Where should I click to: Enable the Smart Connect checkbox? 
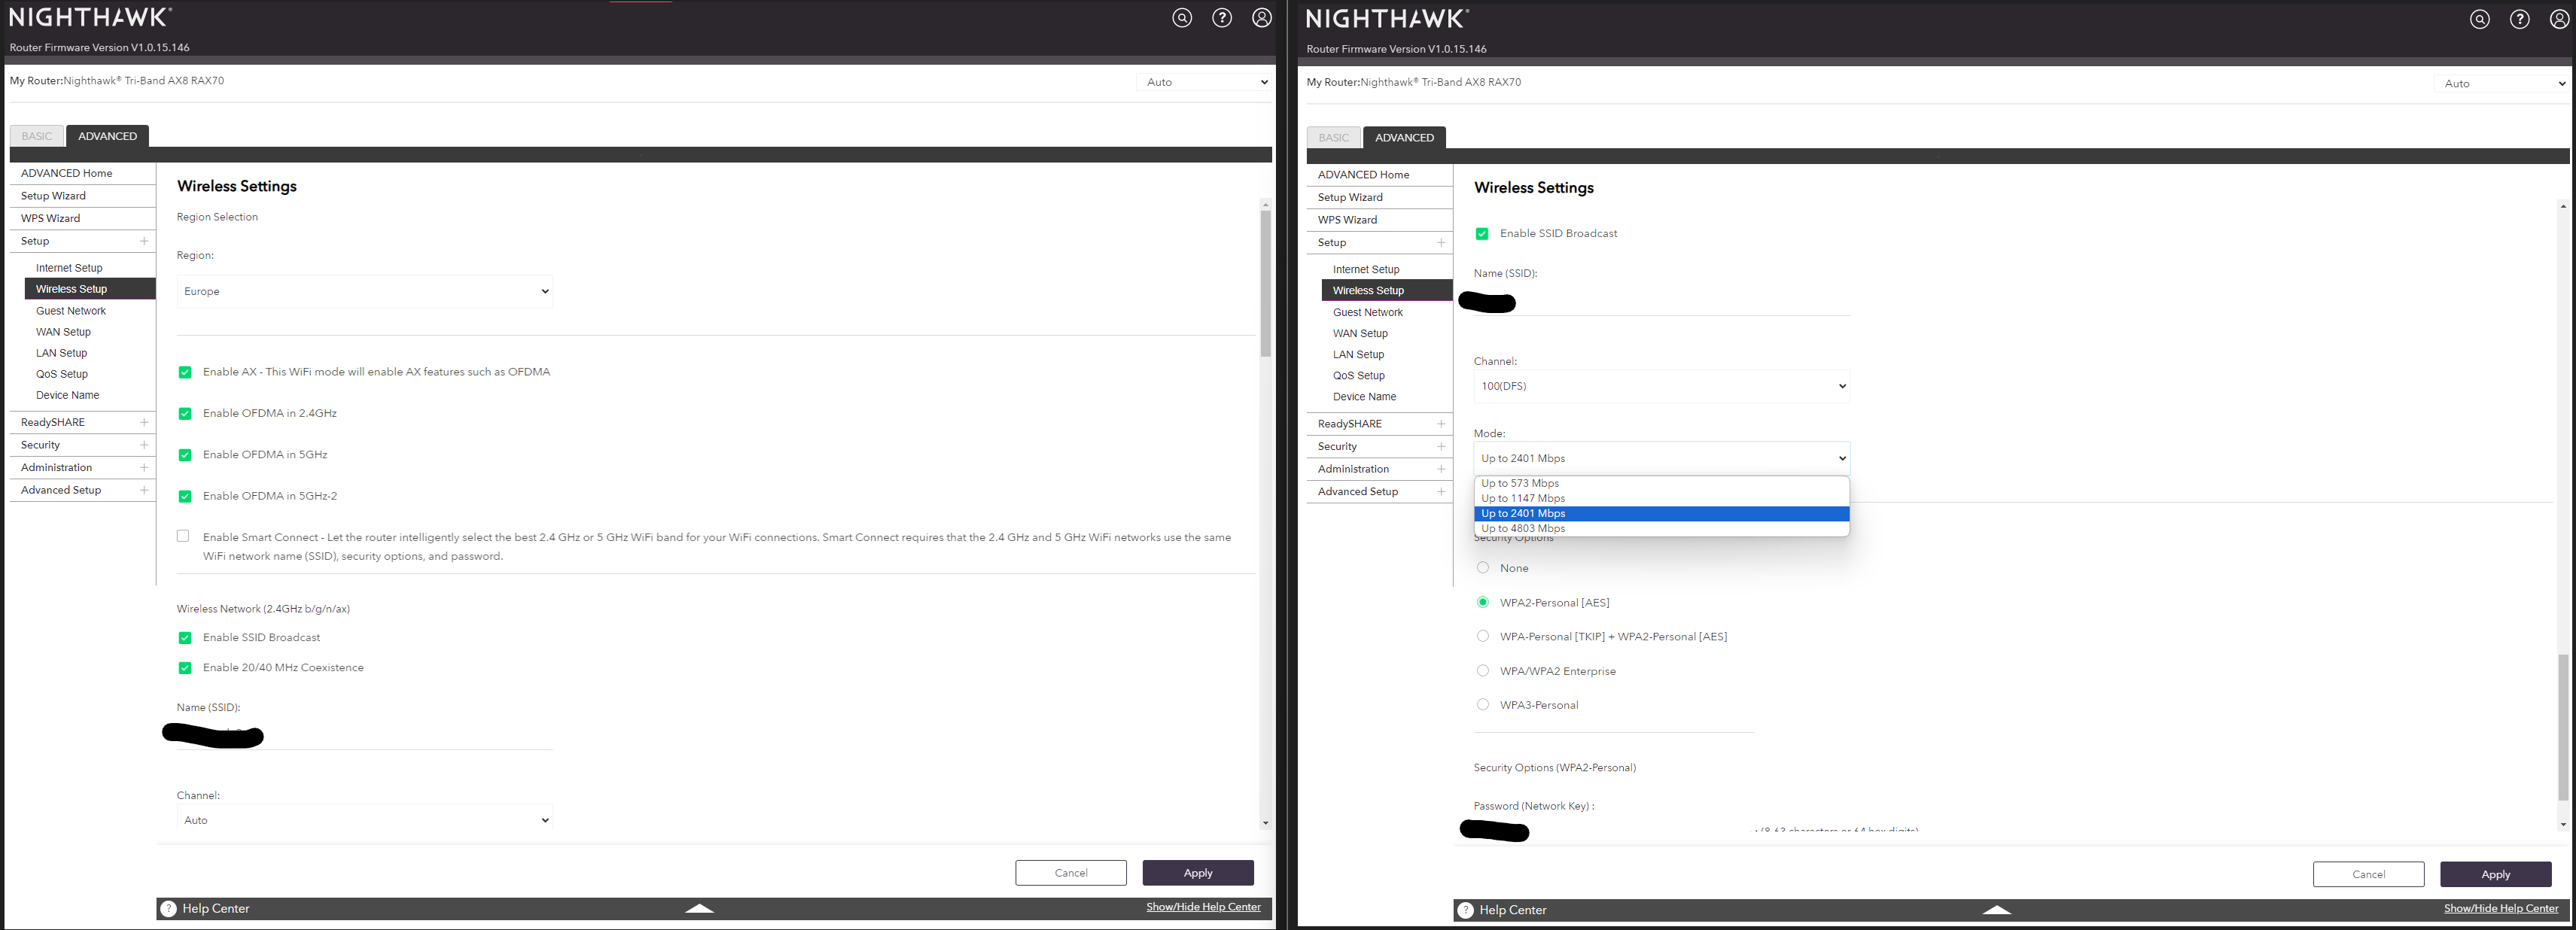click(183, 536)
